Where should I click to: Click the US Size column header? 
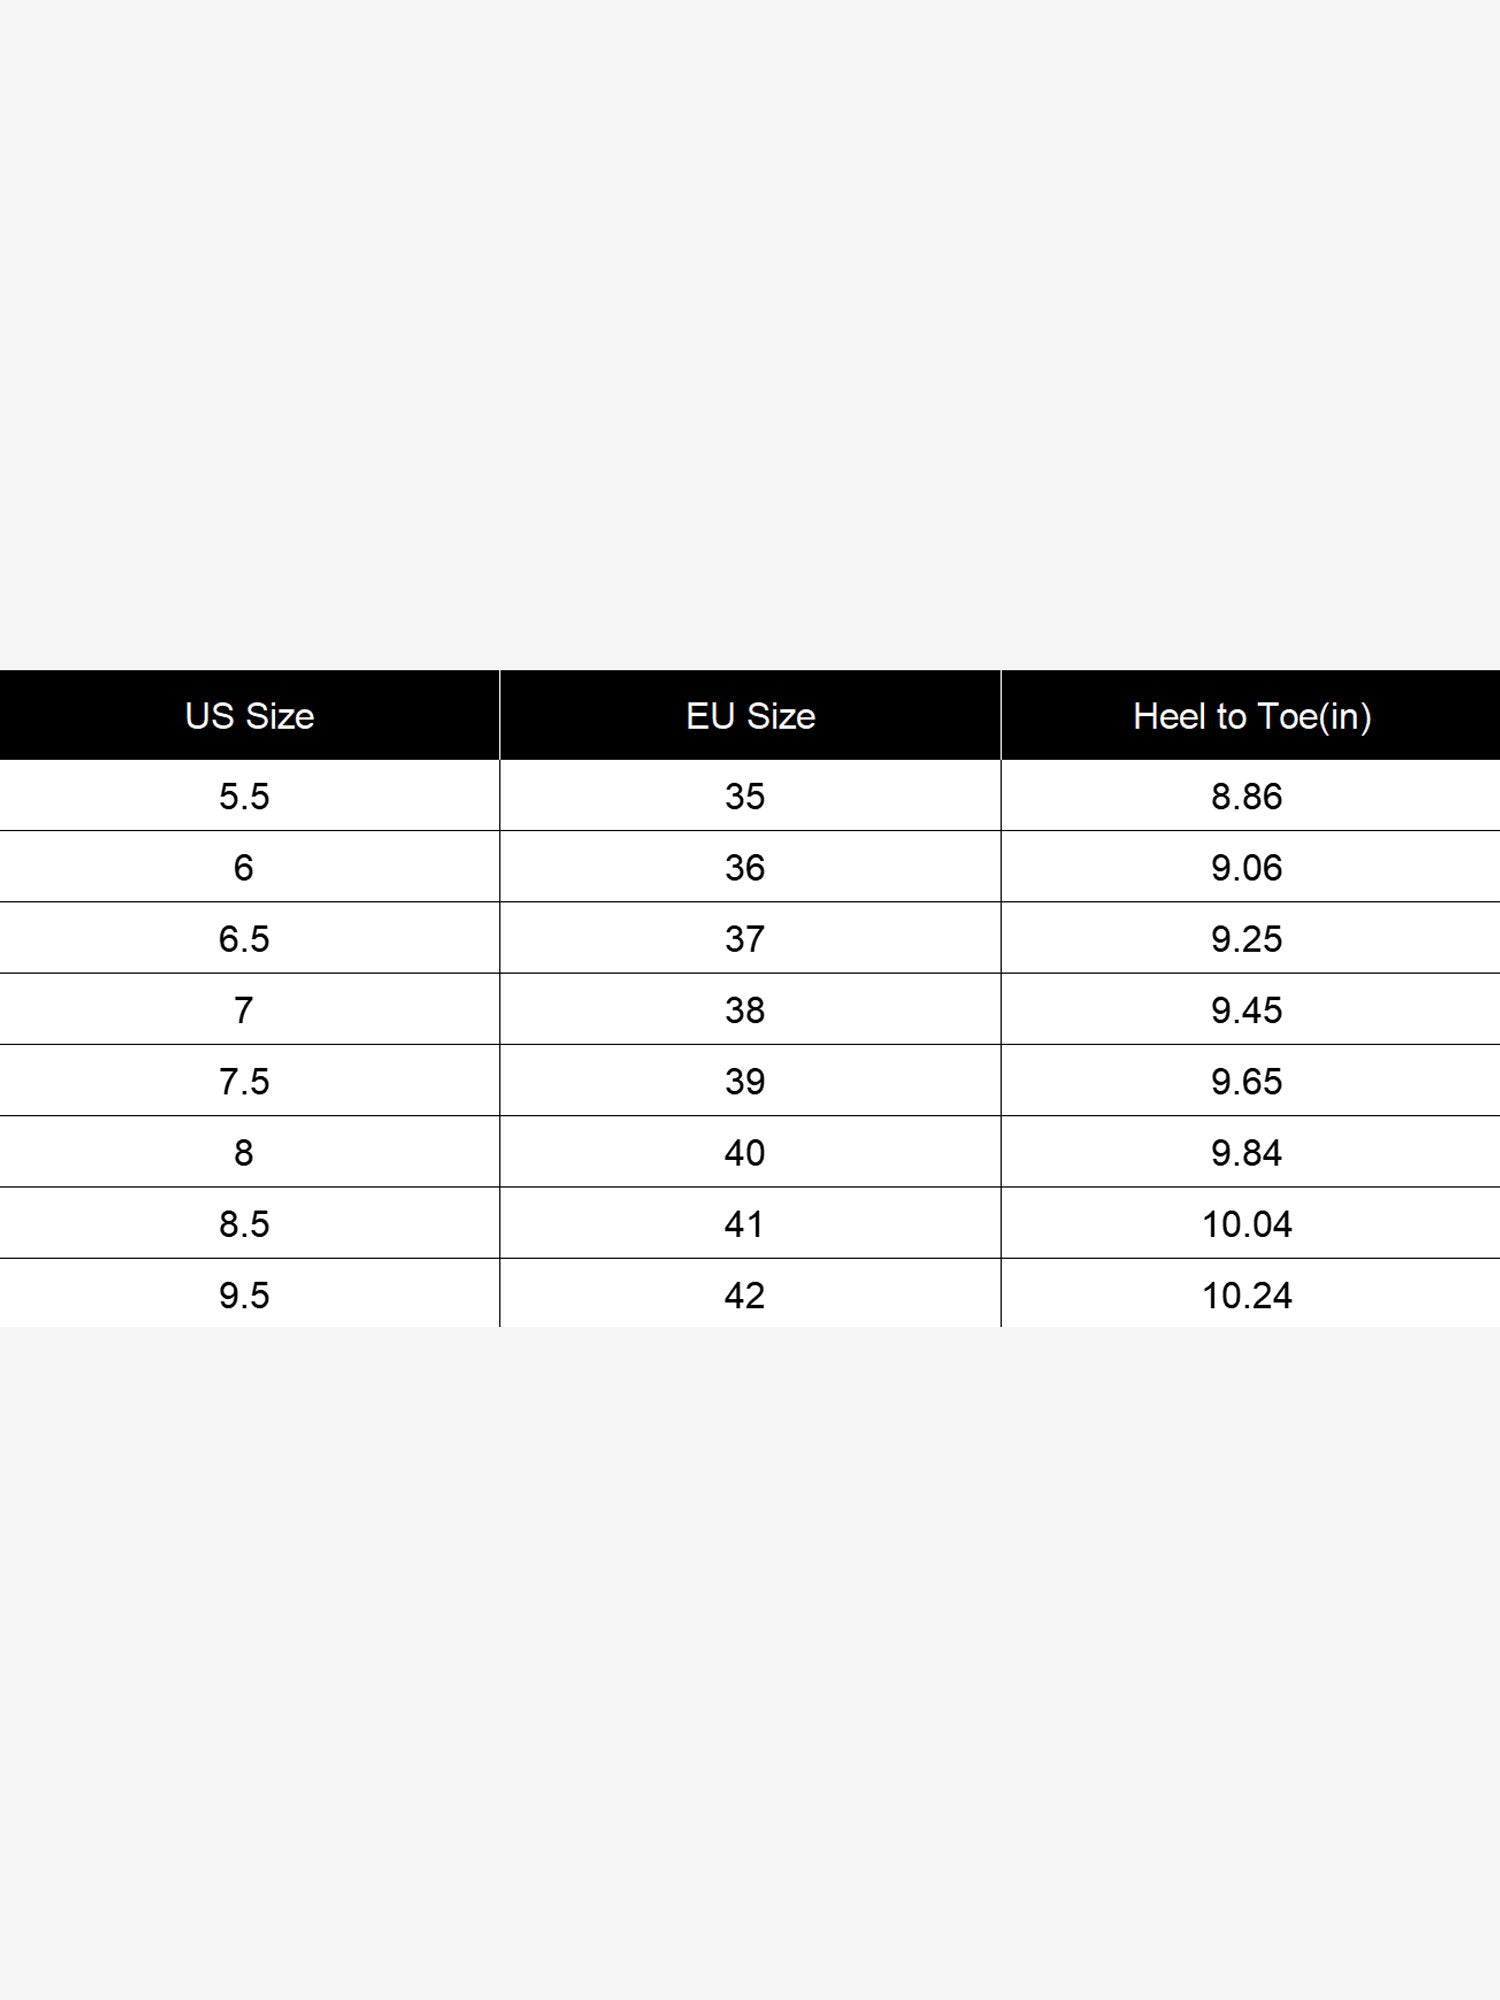(x=249, y=715)
